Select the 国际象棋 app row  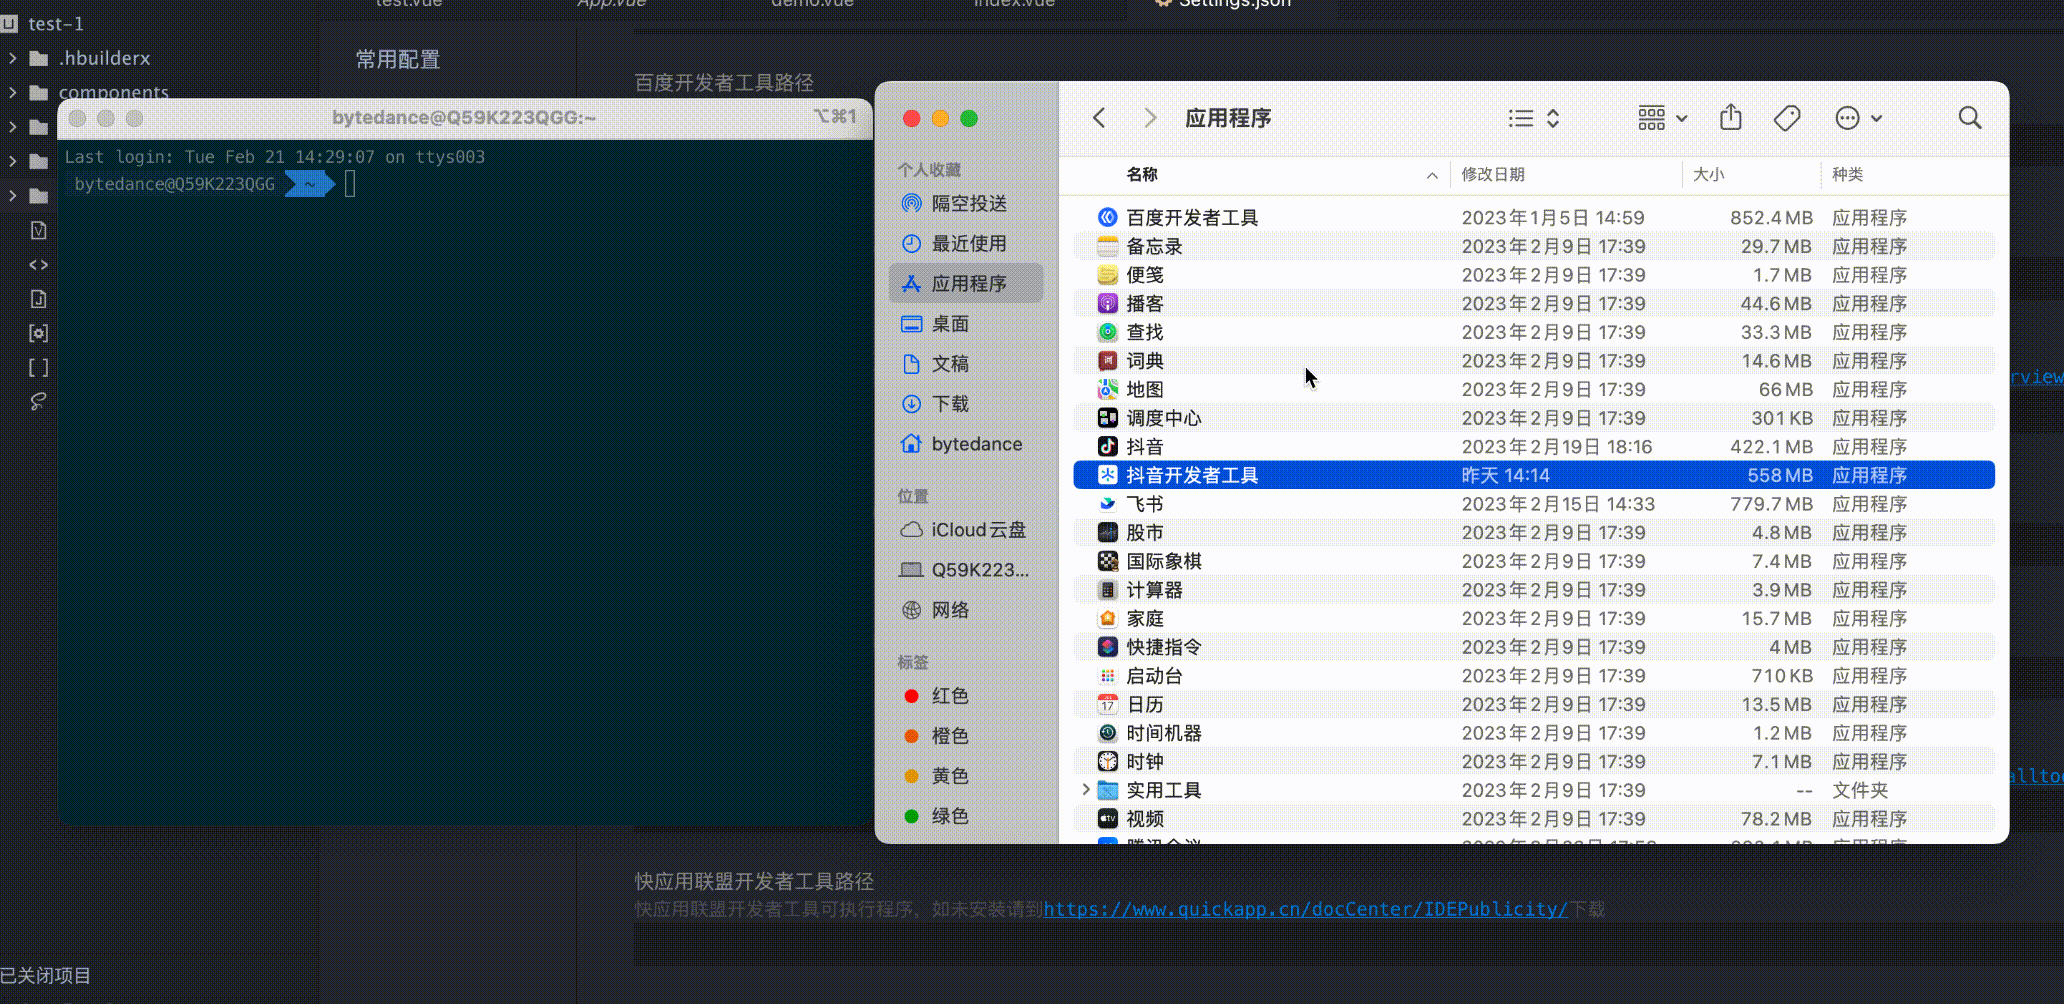click(1534, 561)
